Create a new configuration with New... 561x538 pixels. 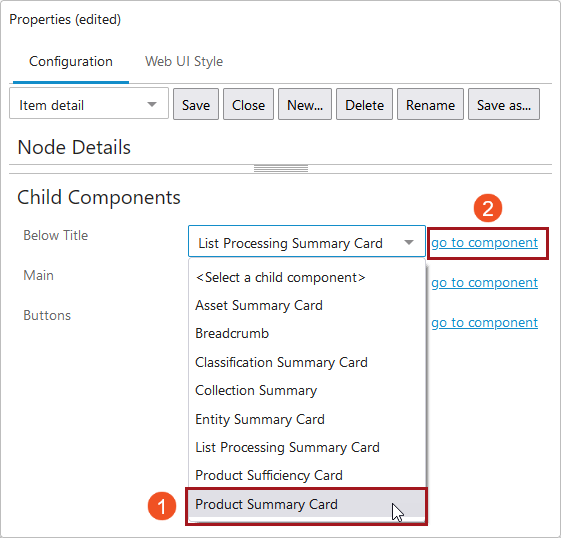pos(305,104)
